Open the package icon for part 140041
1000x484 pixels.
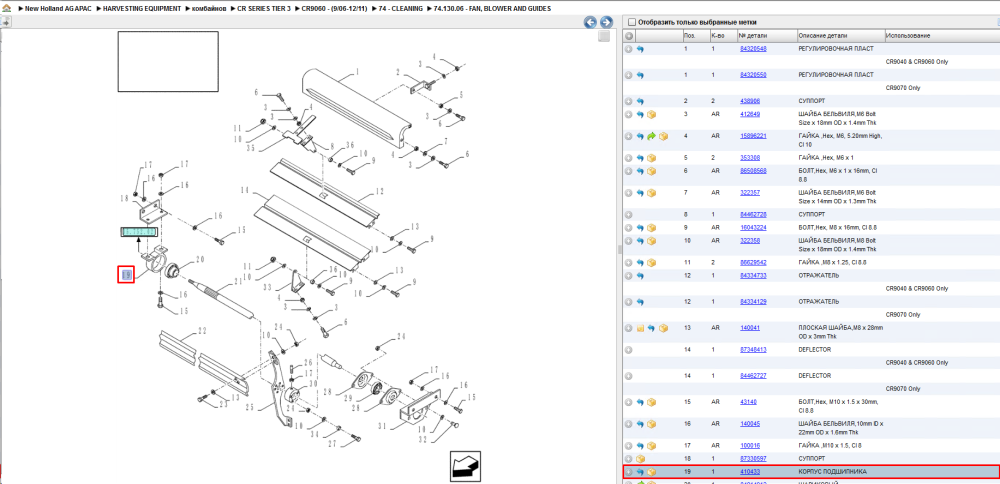point(663,328)
